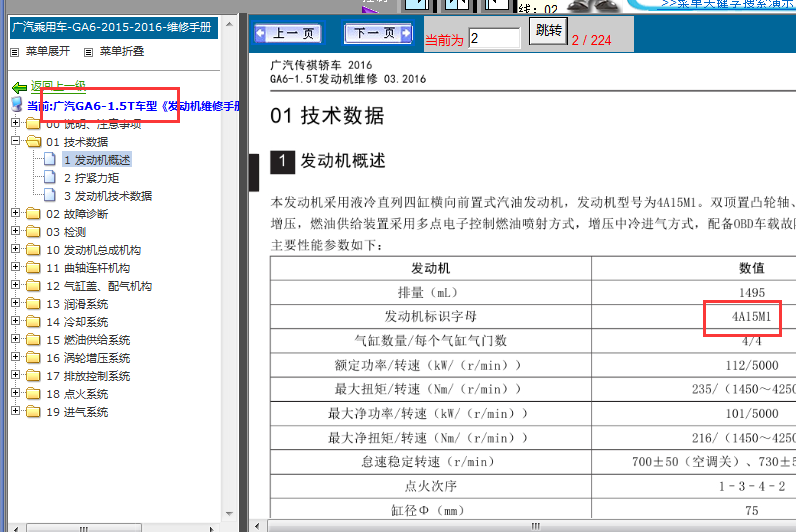Click document horizontal scrollbar left arrow
The image size is (796, 532).
click(257, 526)
